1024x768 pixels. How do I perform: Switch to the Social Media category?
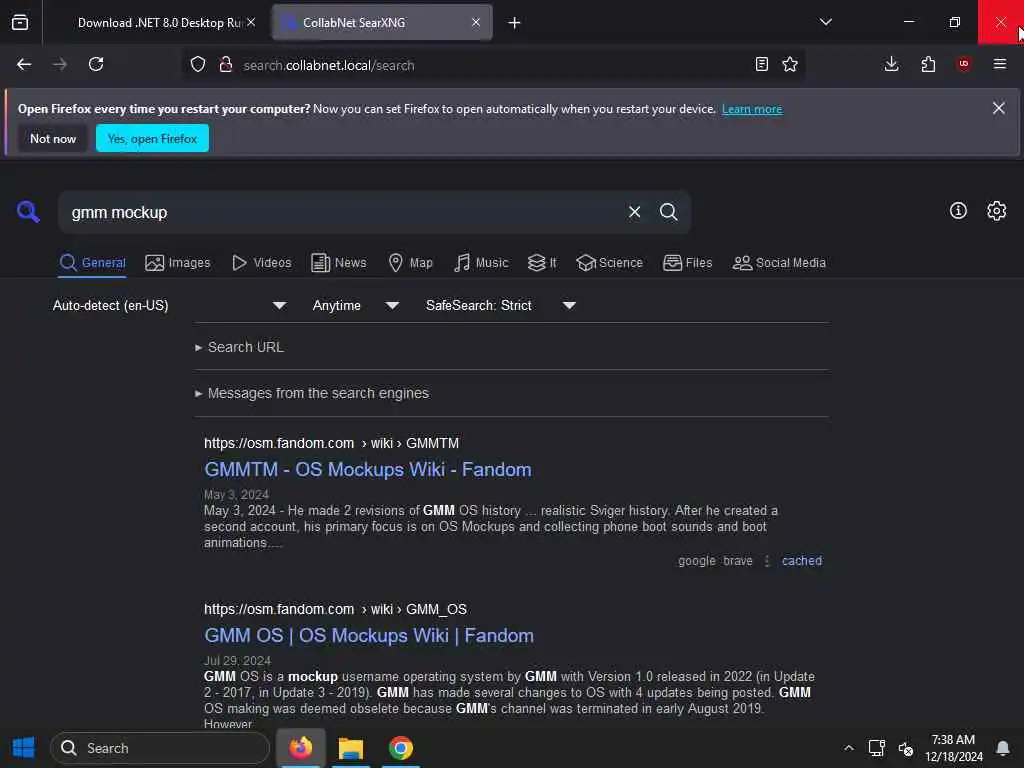click(x=779, y=263)
